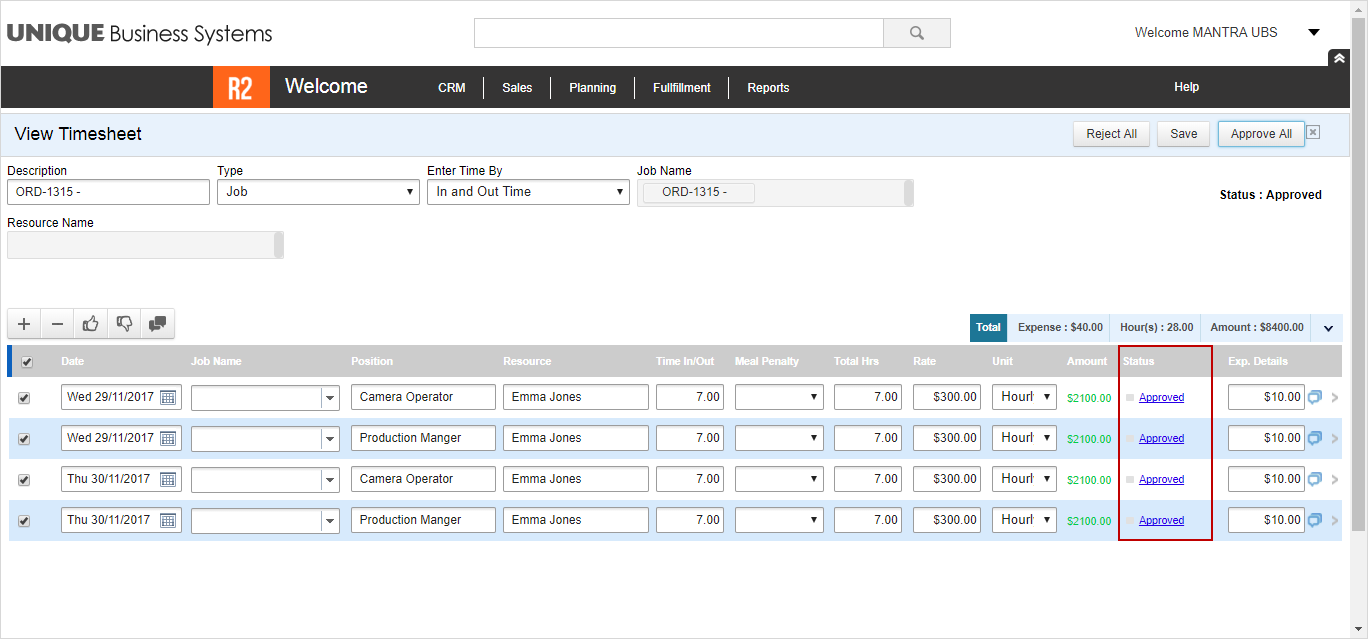Click the plus icon to add row
Viewport: 1368px width, 639px height.
(24, 324)
